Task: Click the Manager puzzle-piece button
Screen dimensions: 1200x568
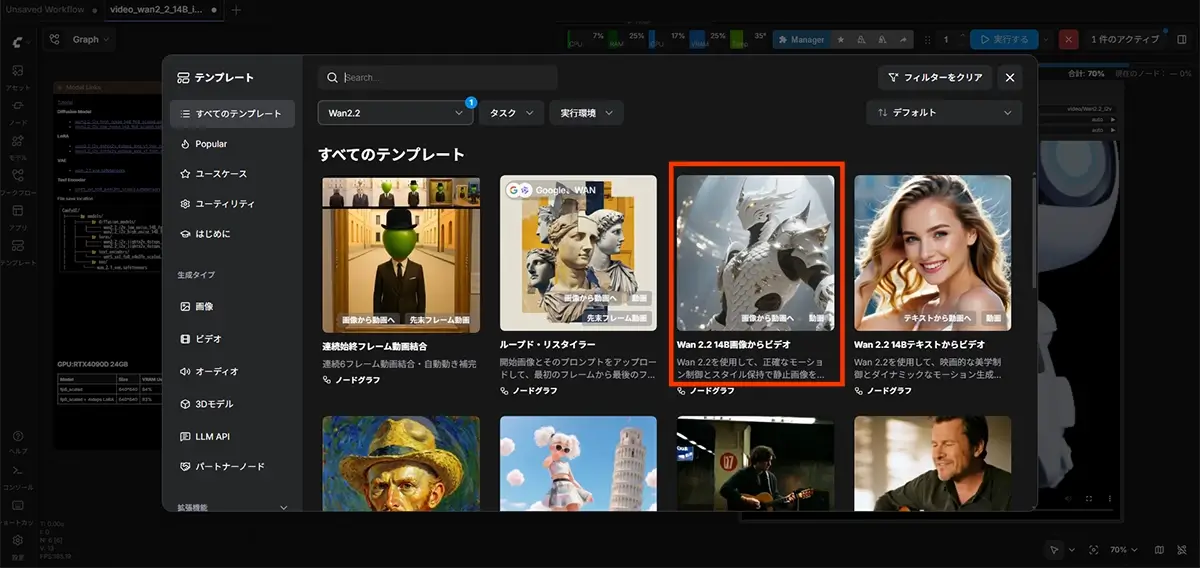Action: (x=801, y=39)
